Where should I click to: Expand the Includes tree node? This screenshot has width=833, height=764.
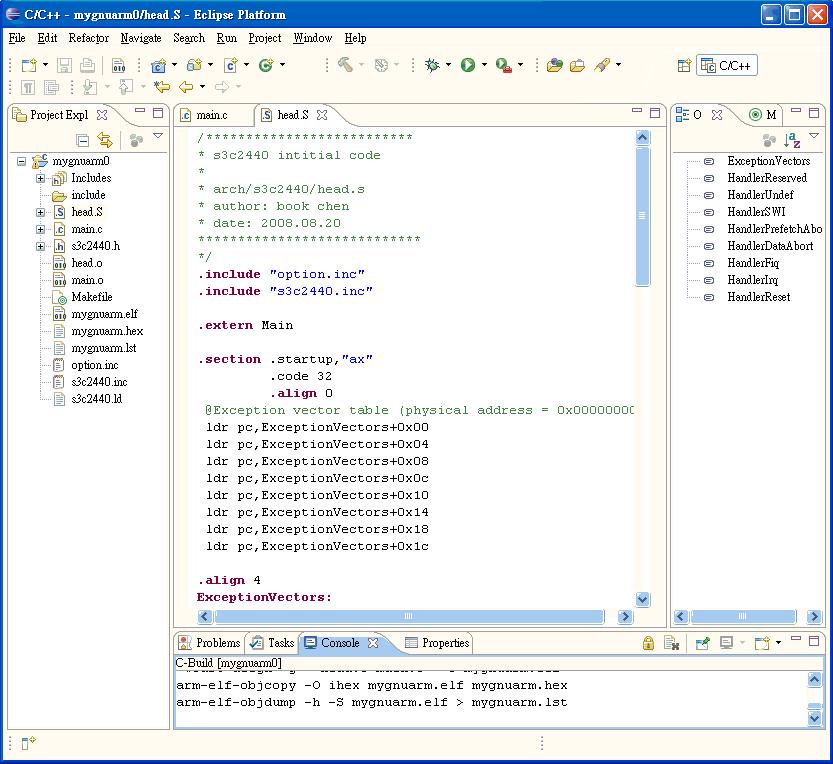coord(41,178)
